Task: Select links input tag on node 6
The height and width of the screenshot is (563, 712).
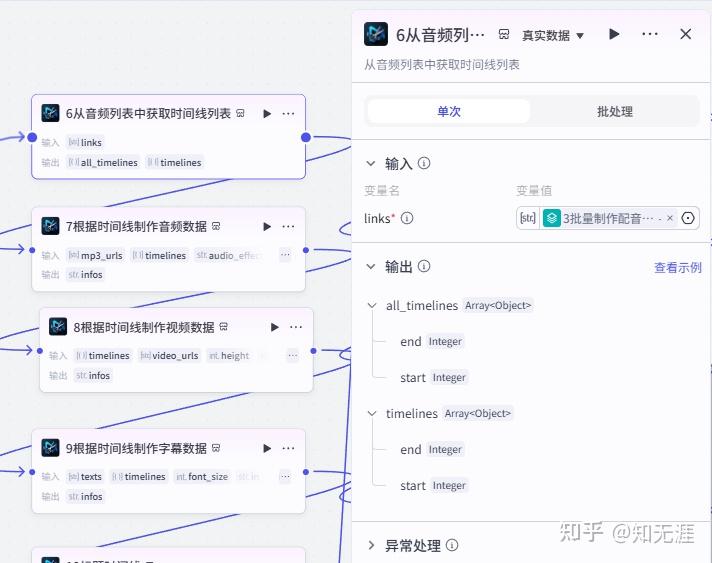Action: click(x=85, y=143)
